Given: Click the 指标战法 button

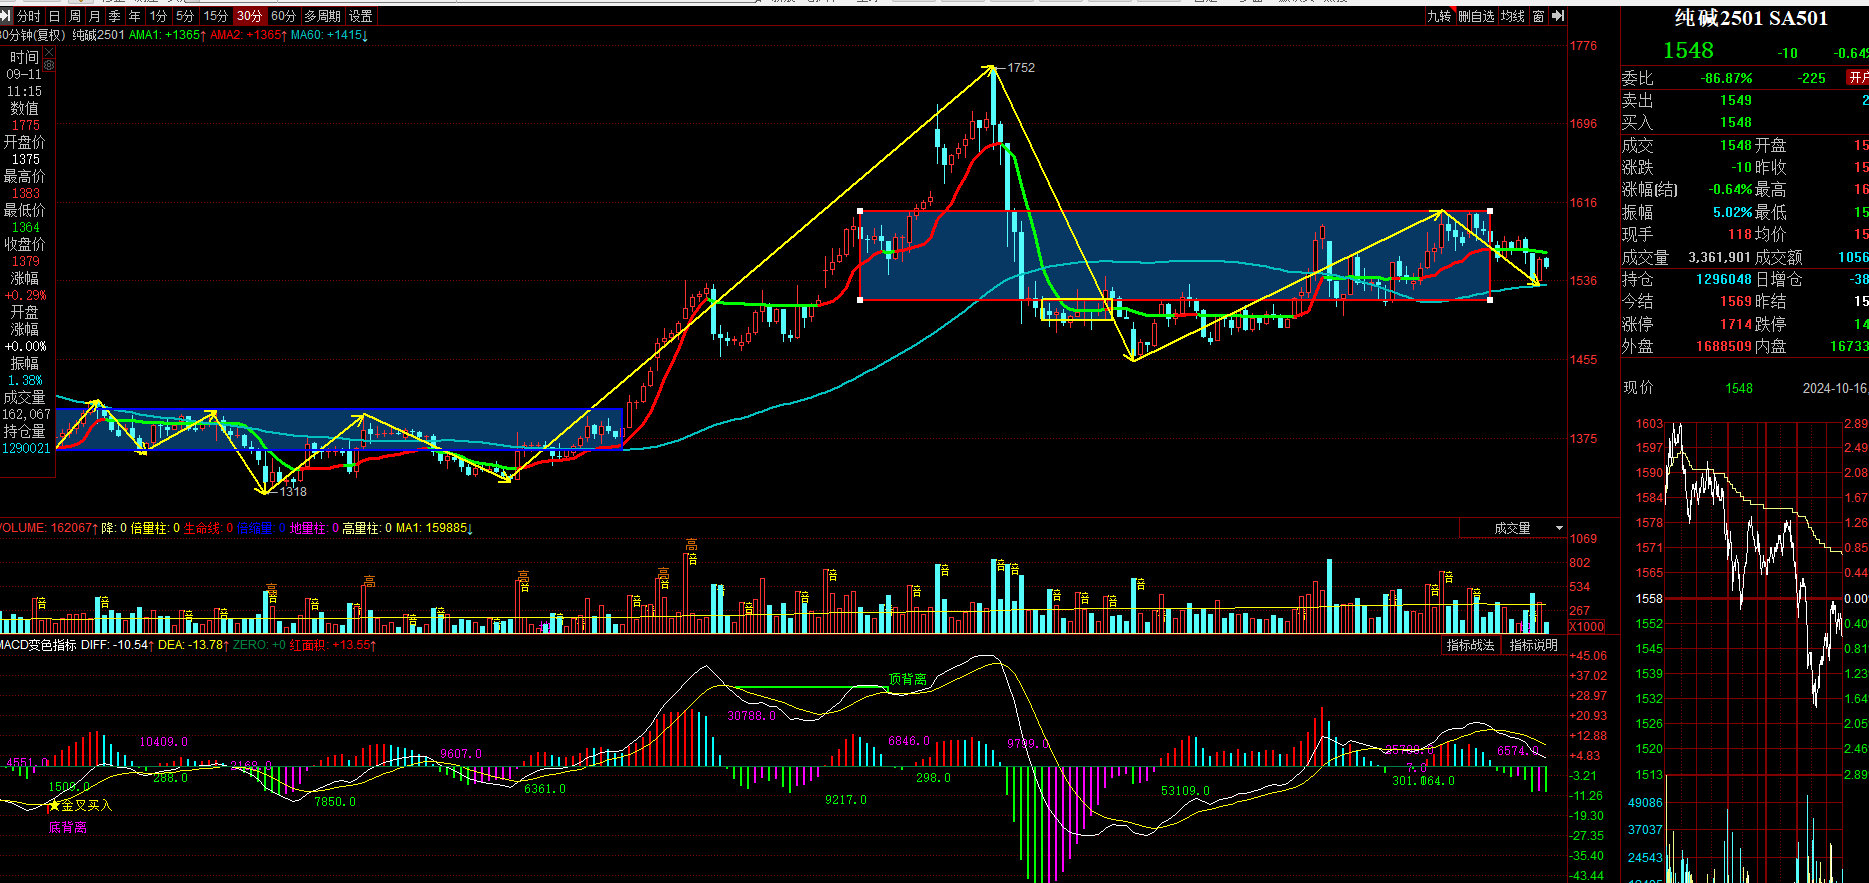Looking at the screenshot, I should coord(1470,645).
